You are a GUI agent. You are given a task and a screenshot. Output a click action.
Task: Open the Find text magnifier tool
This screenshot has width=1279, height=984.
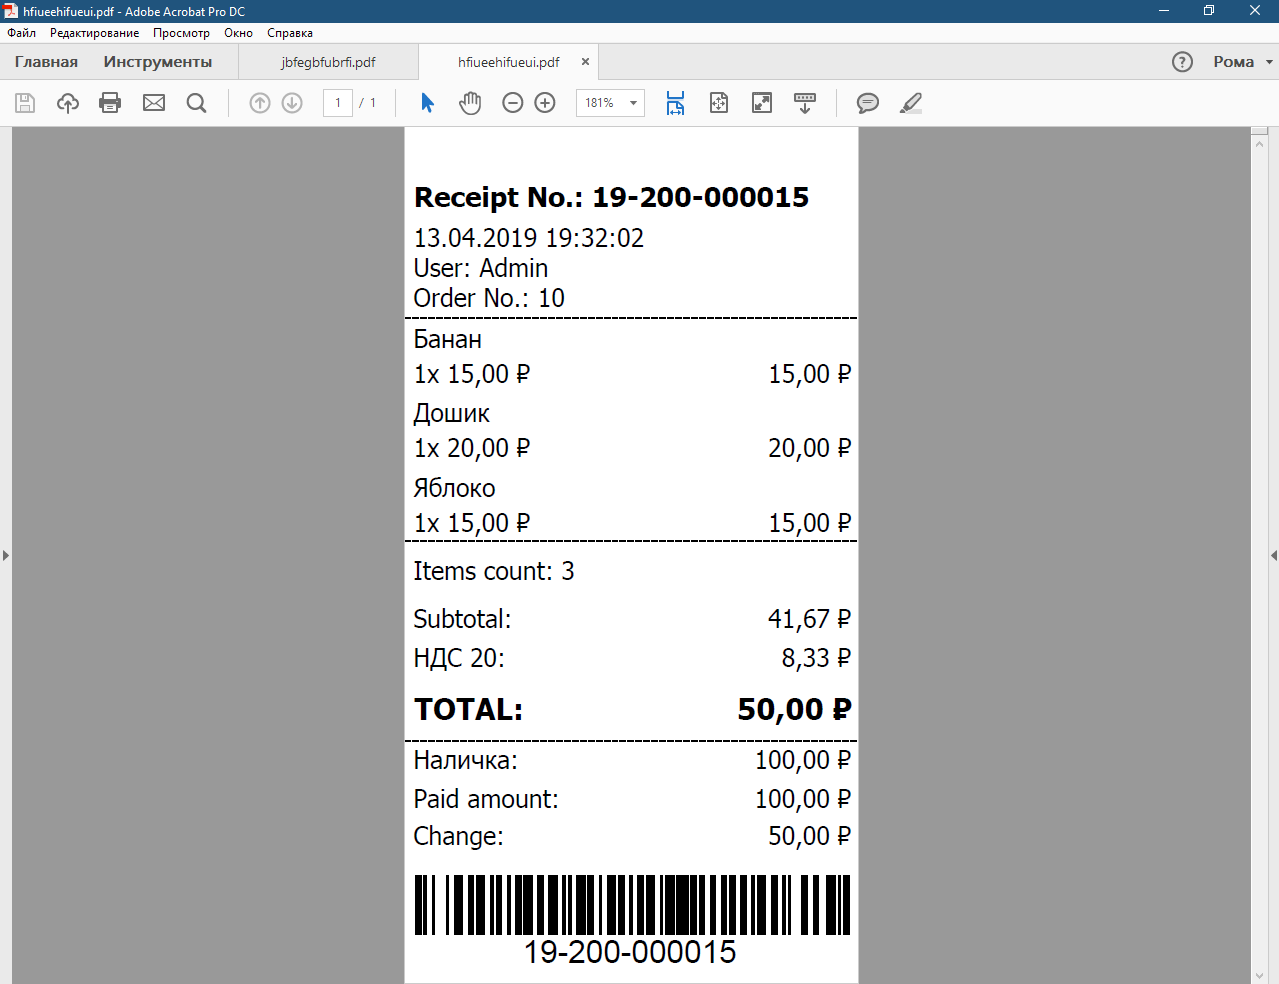tap(197, 103)
